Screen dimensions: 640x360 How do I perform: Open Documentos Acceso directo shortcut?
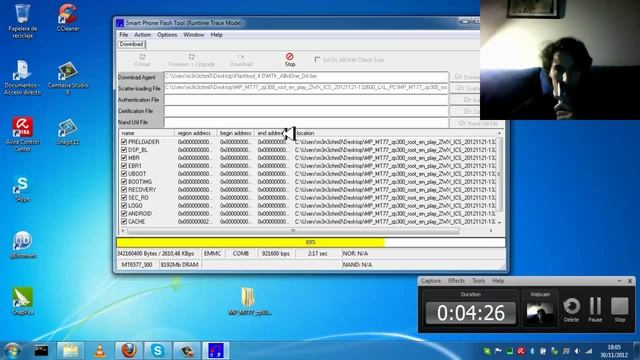(22, 77)
